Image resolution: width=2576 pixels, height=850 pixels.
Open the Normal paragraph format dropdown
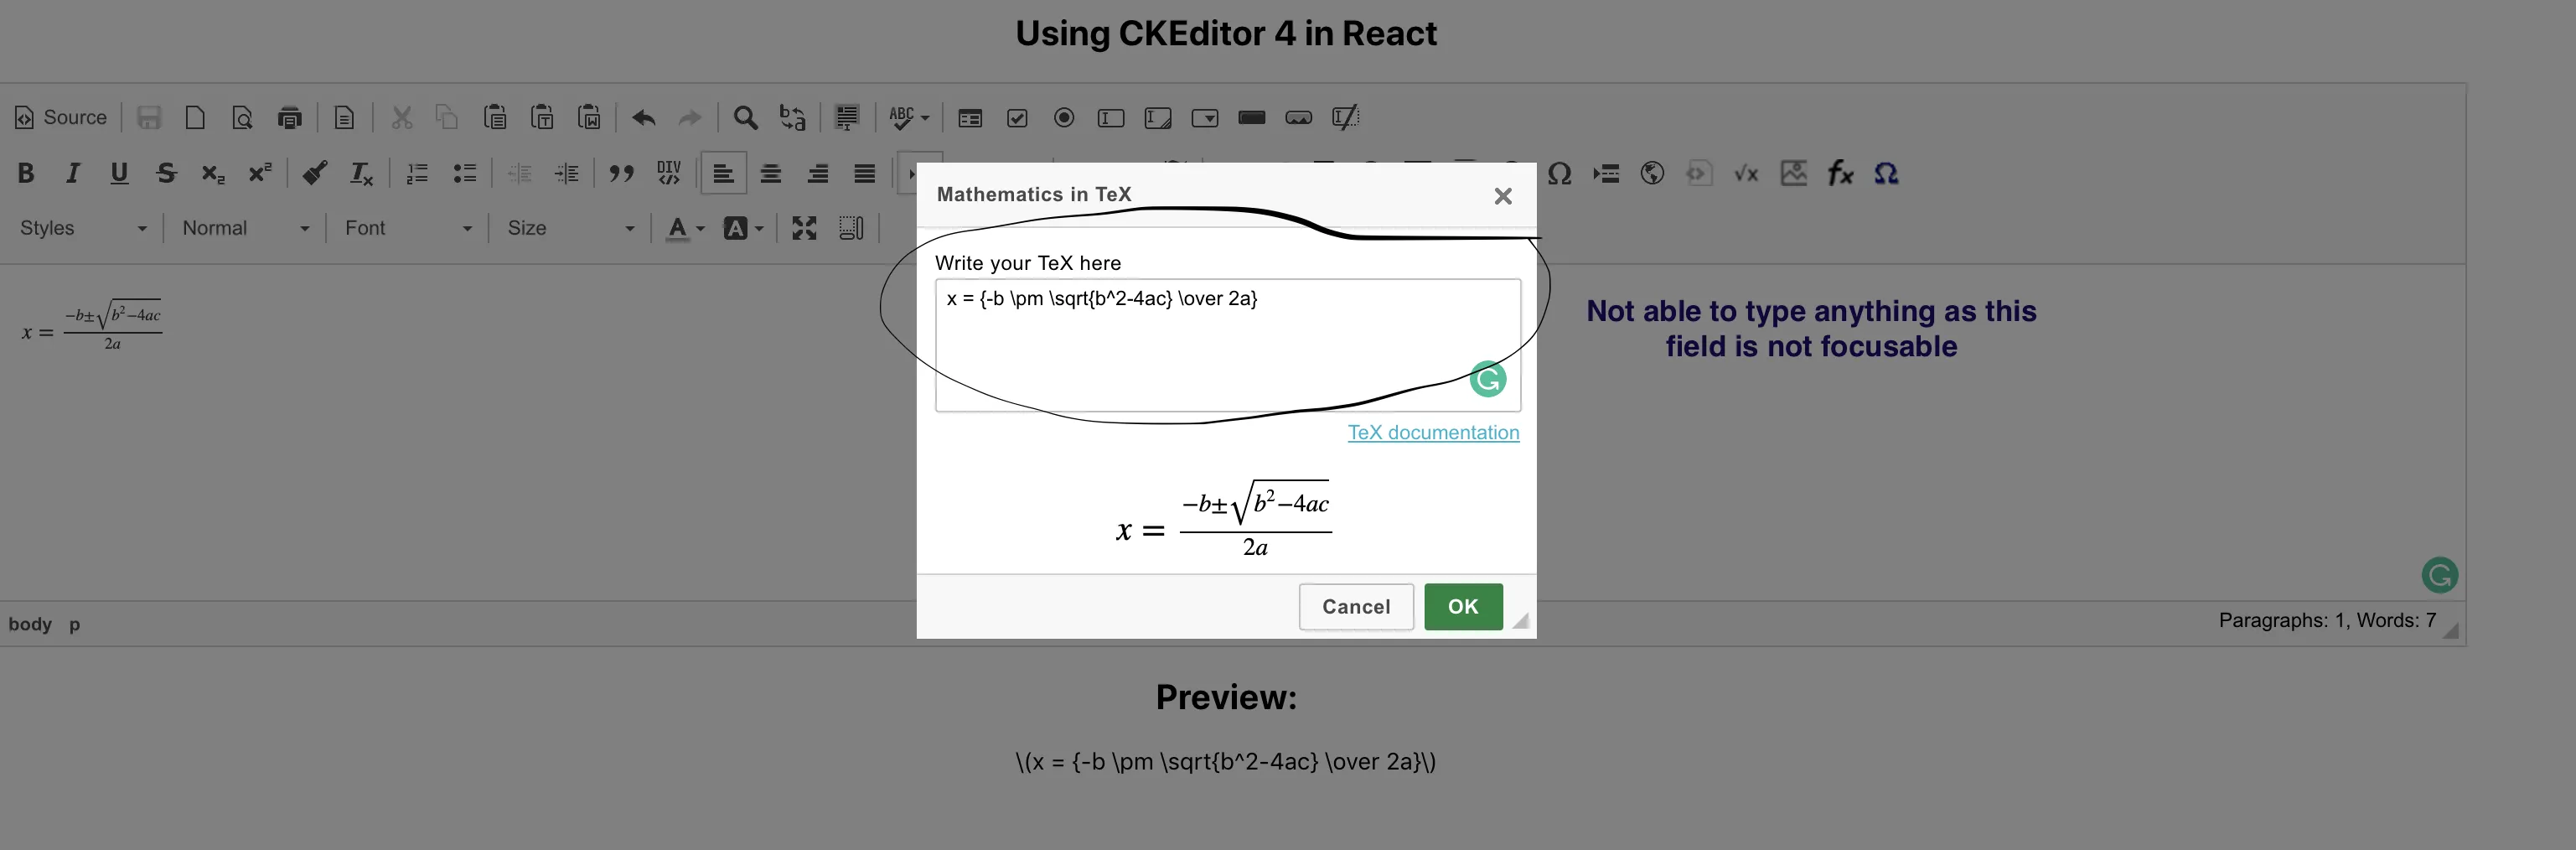click(245, 228)
